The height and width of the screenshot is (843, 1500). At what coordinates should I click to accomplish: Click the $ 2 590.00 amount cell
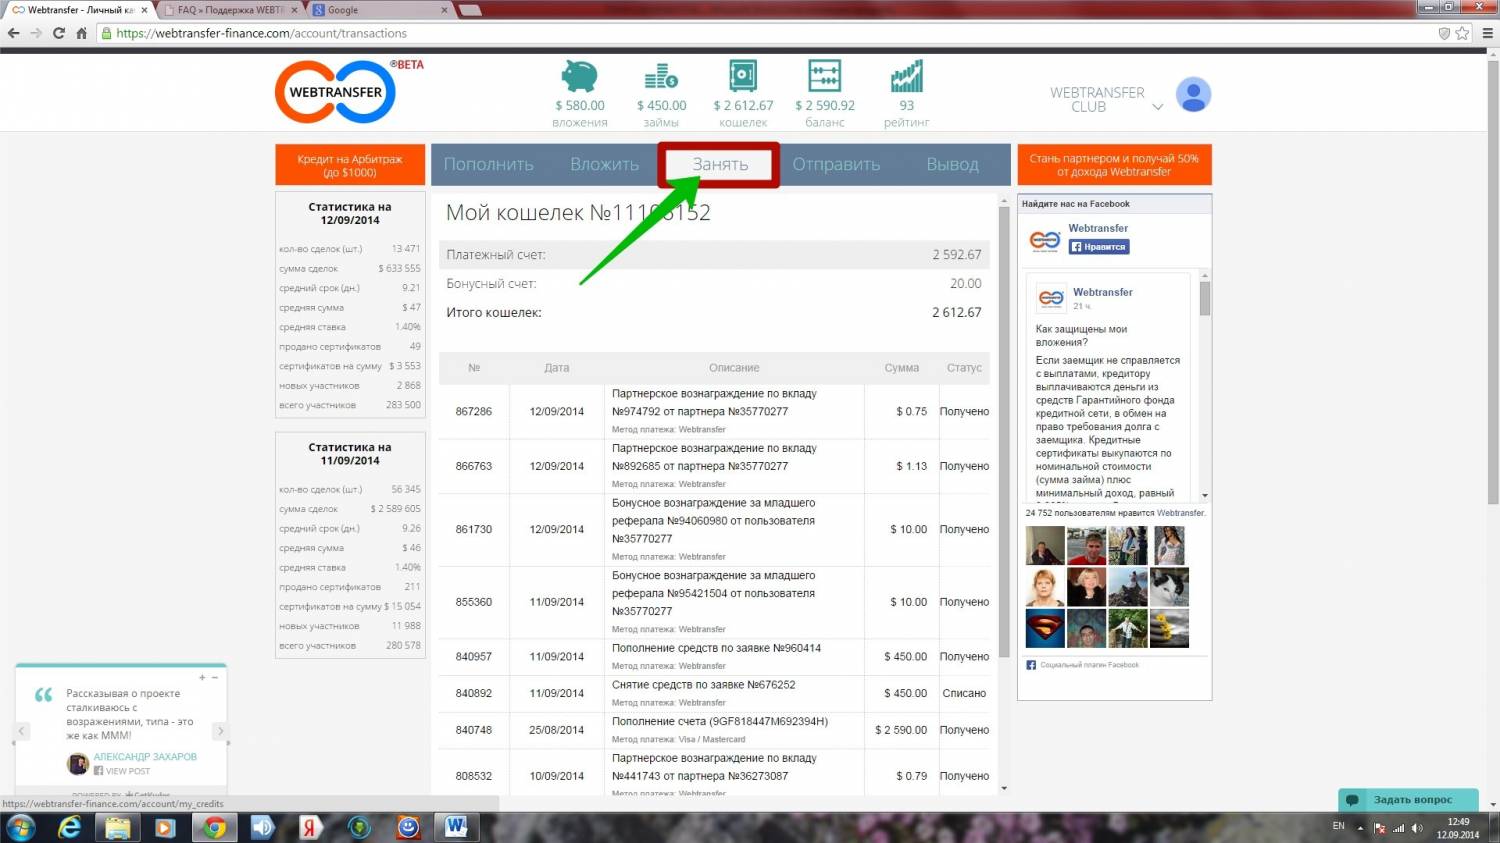901,730
